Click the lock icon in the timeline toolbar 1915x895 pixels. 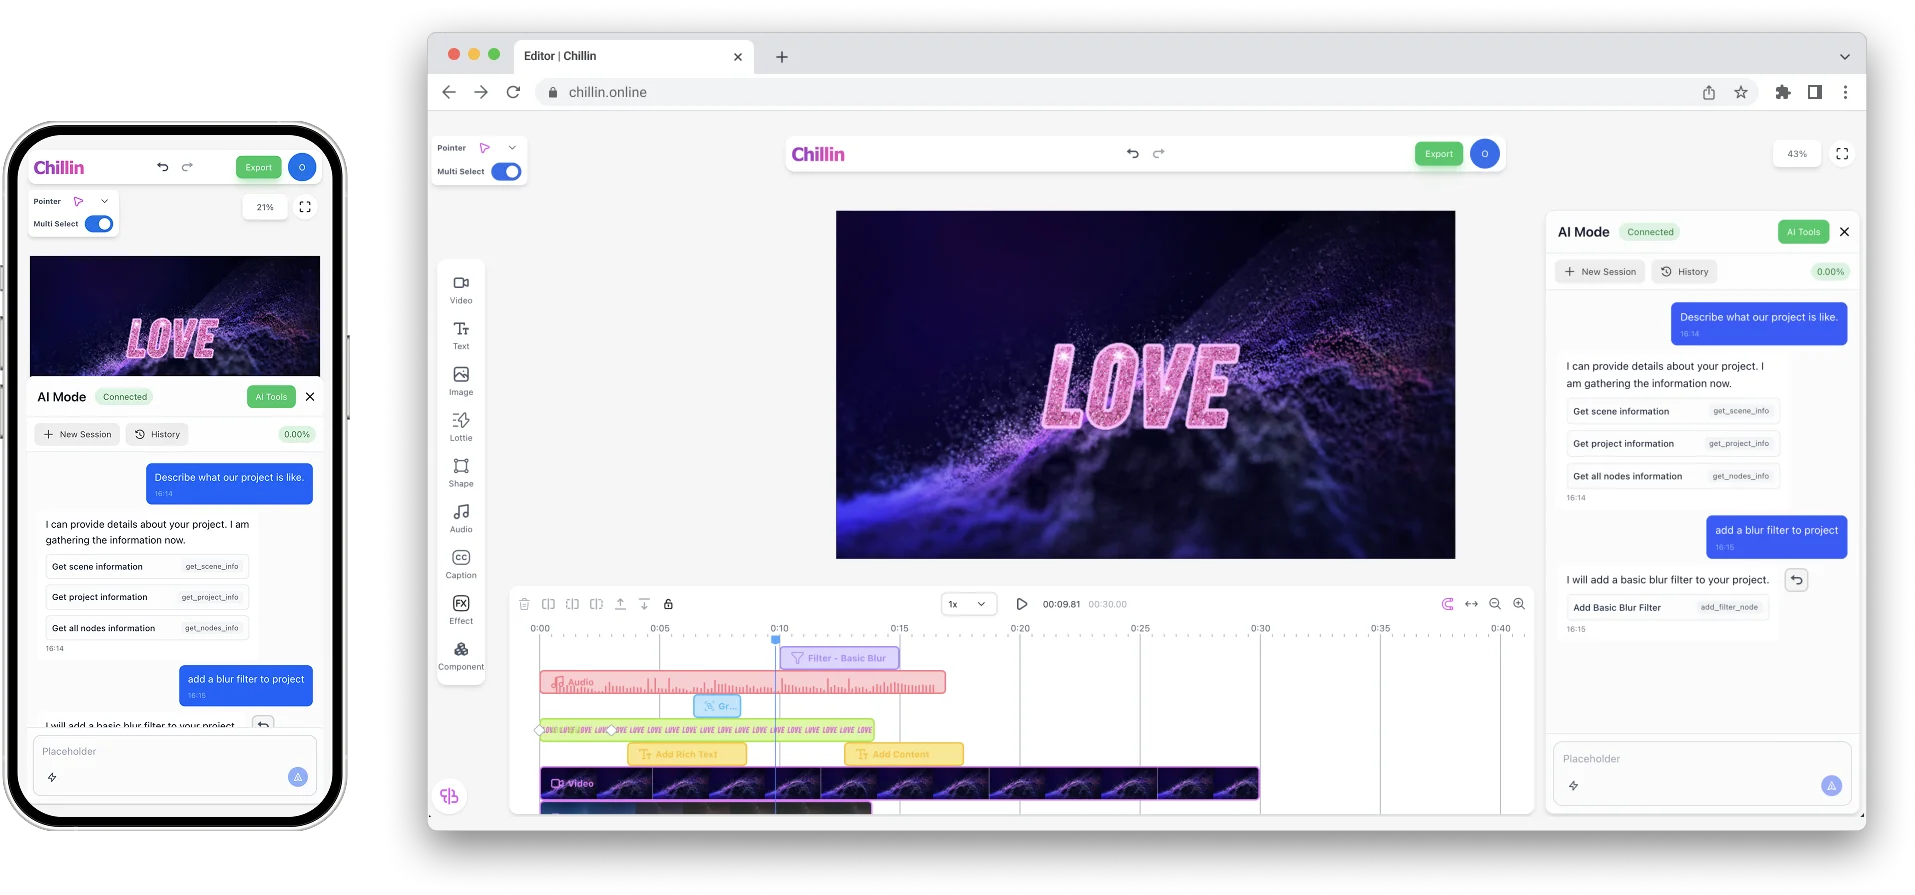point(668,604)
